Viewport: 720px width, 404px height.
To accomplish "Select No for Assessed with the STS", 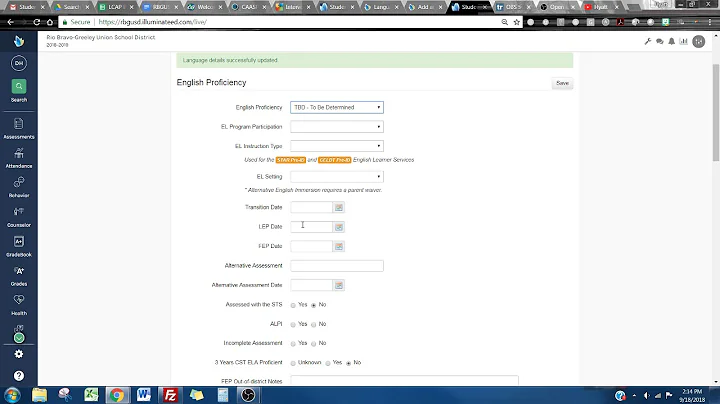I will tap(314, 305).
